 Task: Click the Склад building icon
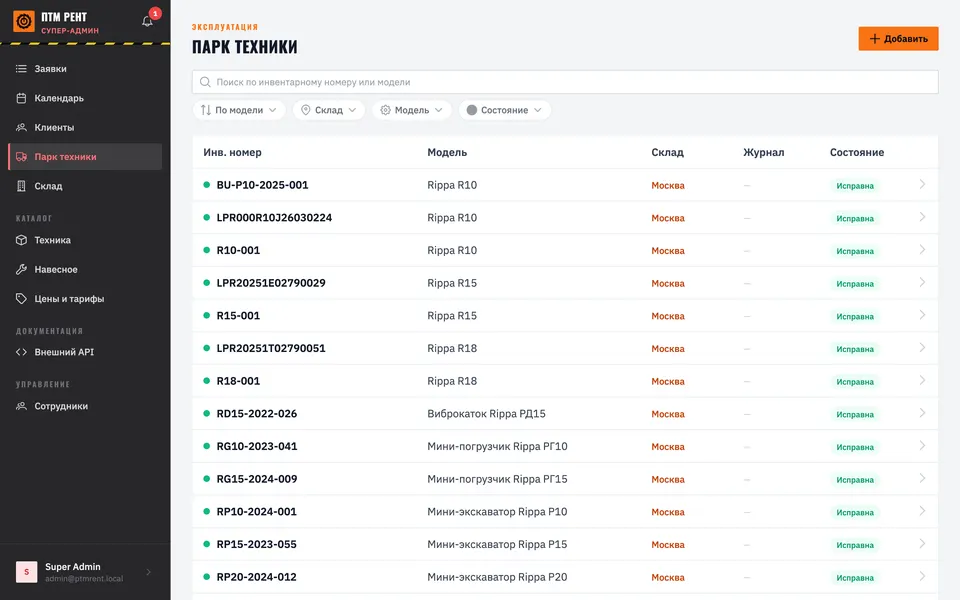(x=21, y=186)
